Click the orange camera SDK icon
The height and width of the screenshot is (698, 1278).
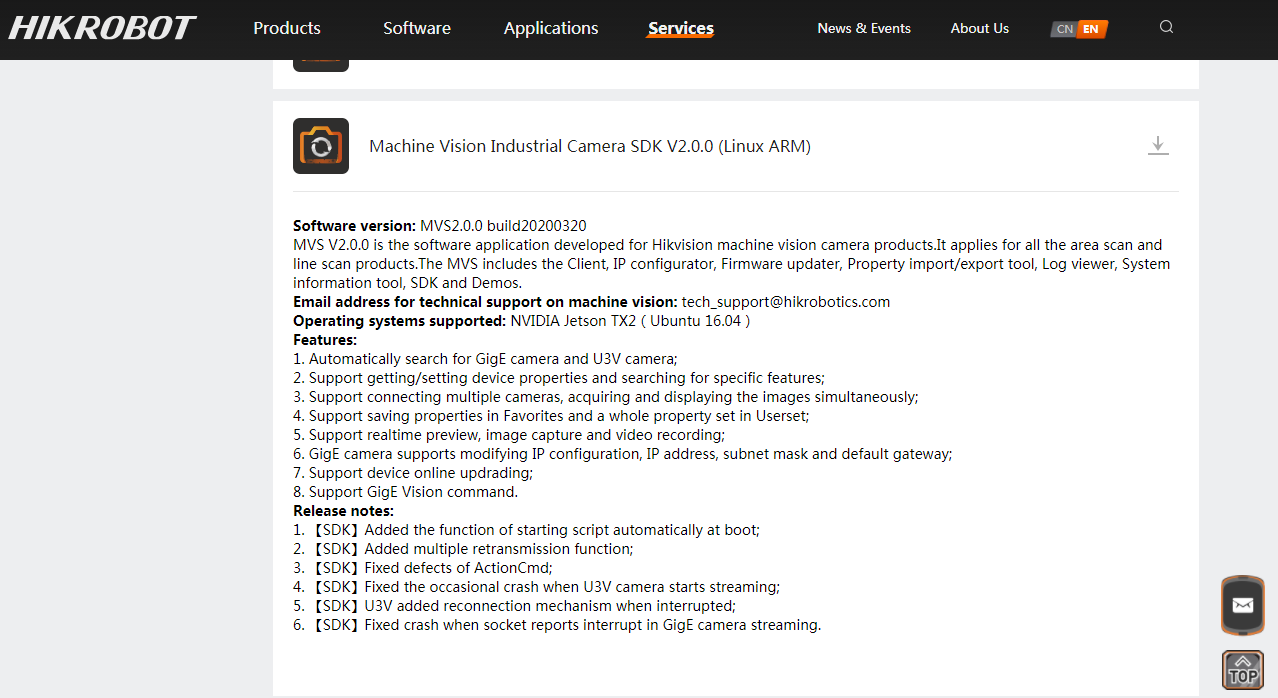(320, 145)
